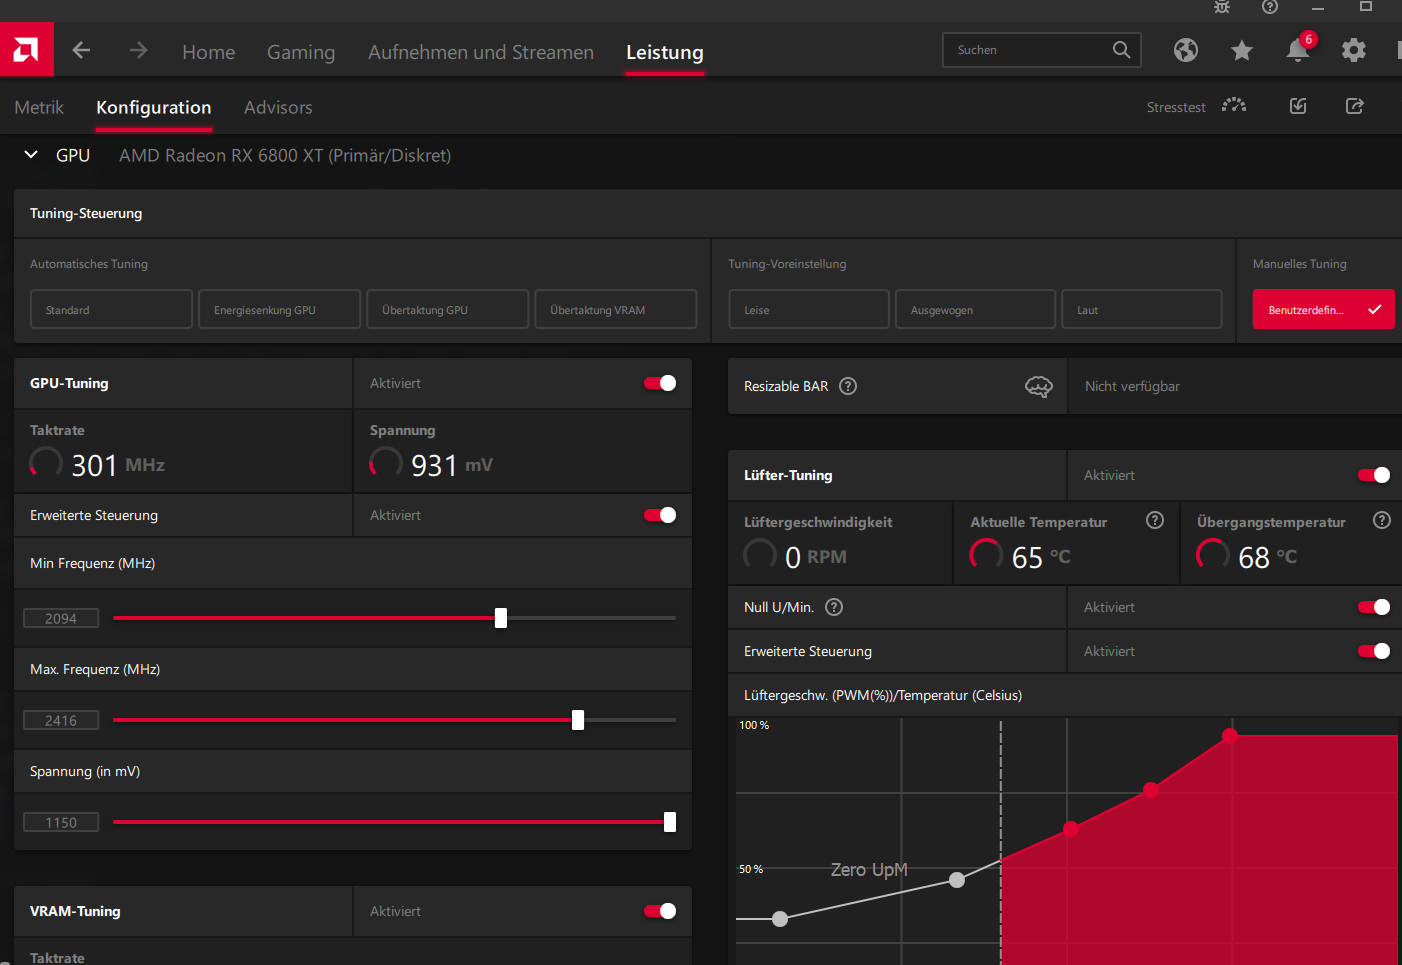This screenshot has height=965, width=1402.
Task: Select Standard automatic tuning
Action: [111, 309]
